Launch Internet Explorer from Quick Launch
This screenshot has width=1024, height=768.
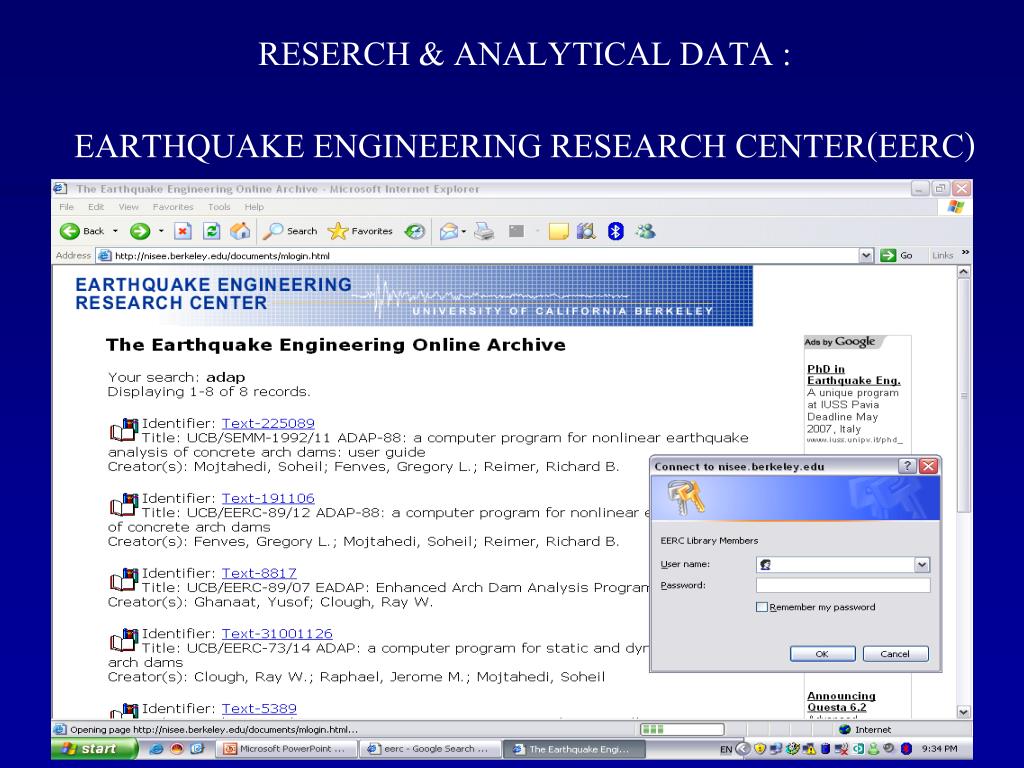click(156, 749)
